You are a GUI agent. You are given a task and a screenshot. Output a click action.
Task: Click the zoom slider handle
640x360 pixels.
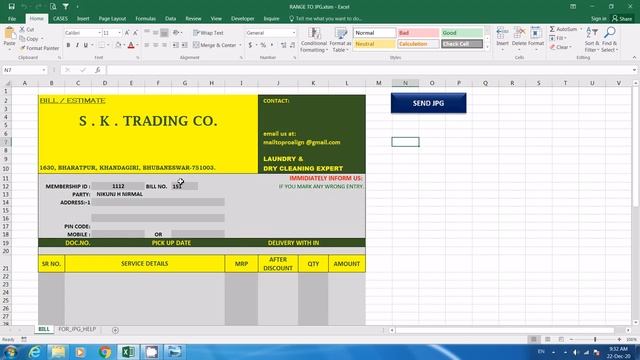(x=595, y=339)
